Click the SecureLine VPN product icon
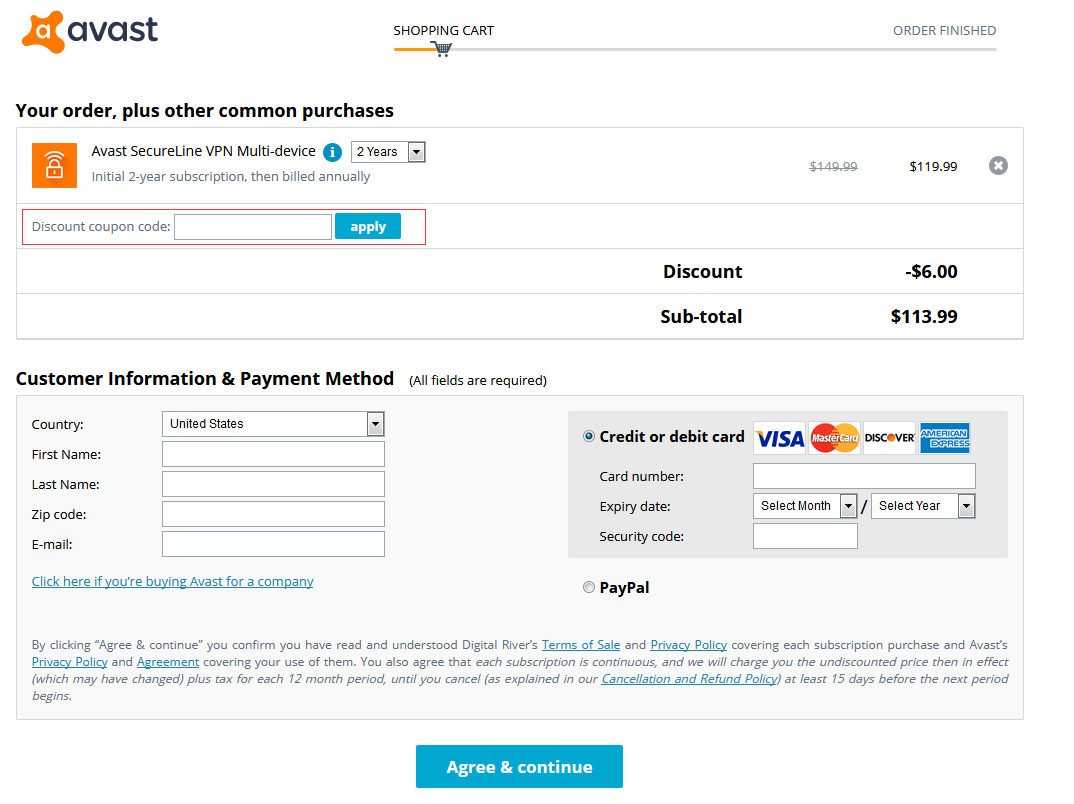Viewport: 1074px width, 804px height. point(54,165)
